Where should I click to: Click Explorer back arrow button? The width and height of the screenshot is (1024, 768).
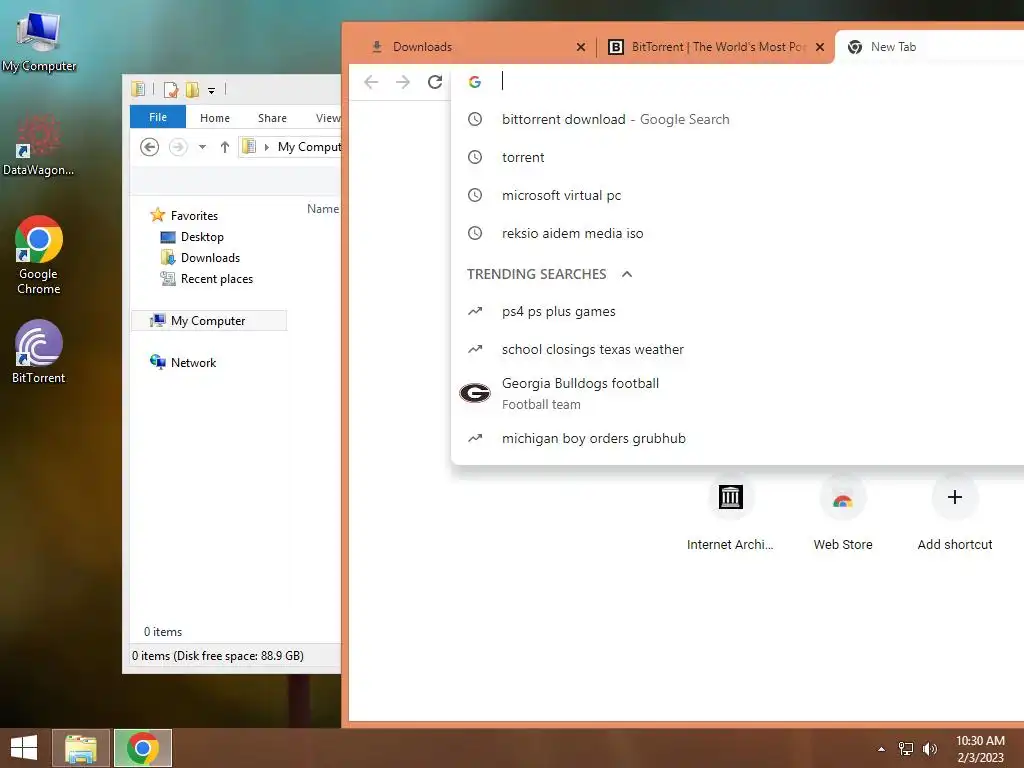150,147
